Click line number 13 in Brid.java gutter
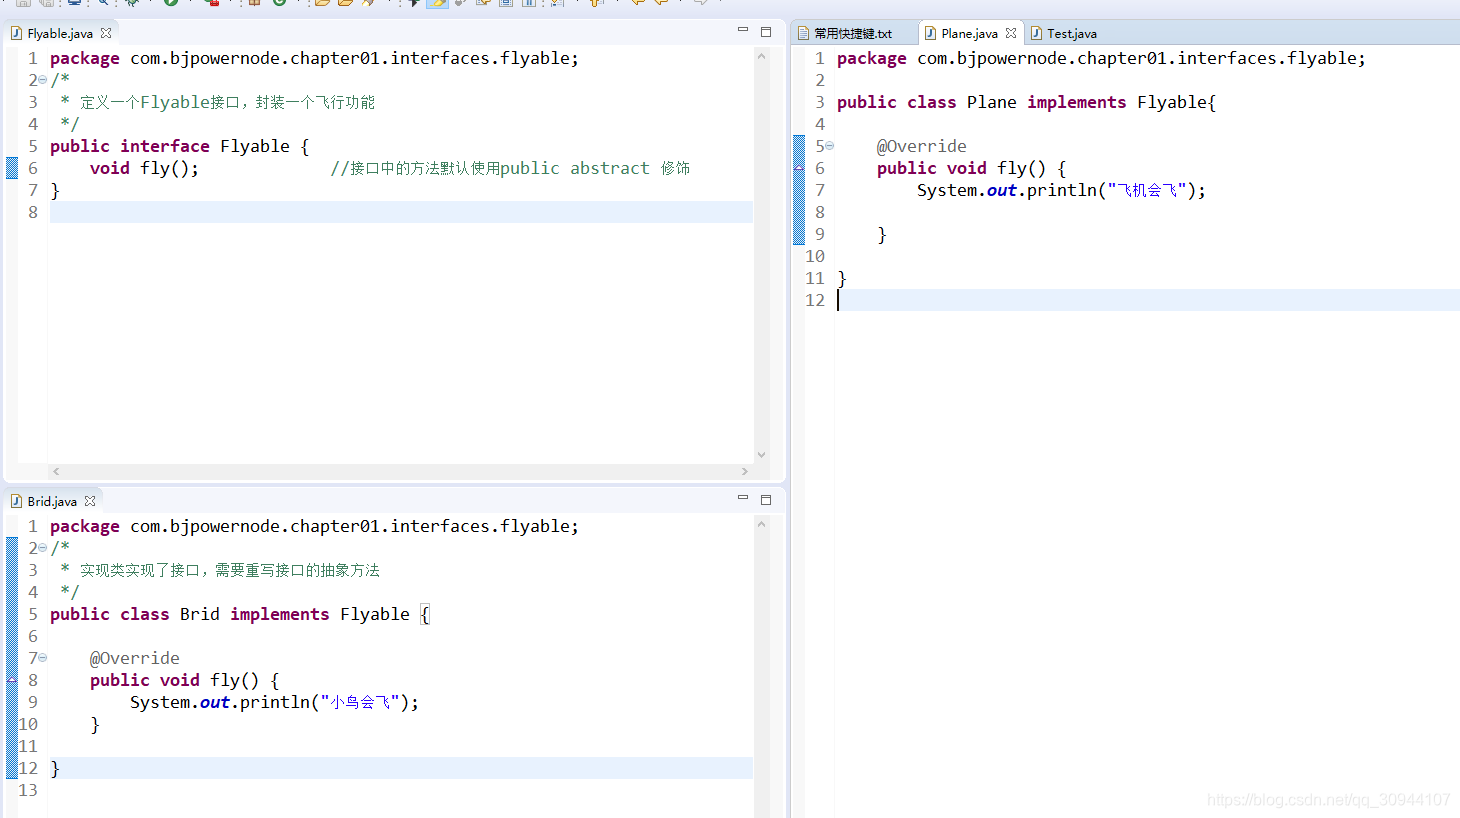This screenshot has width=1460, height=818. tap(28, 790)
